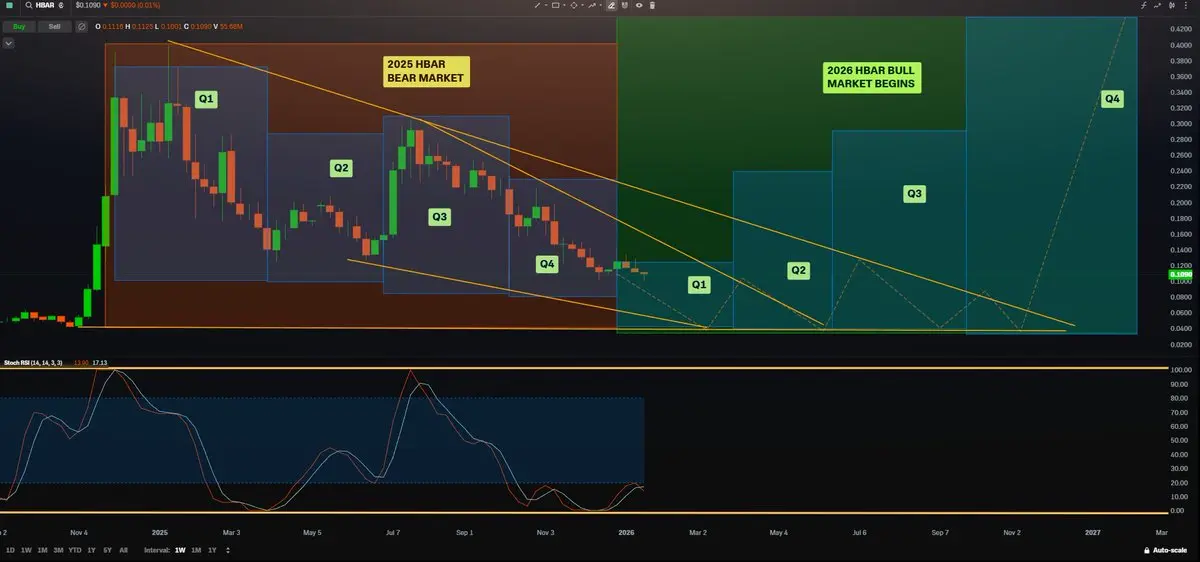Select the line drawing tool
Image resolution: width=1200 pixels, height=562 pixels.
click(x=537, y=5)
